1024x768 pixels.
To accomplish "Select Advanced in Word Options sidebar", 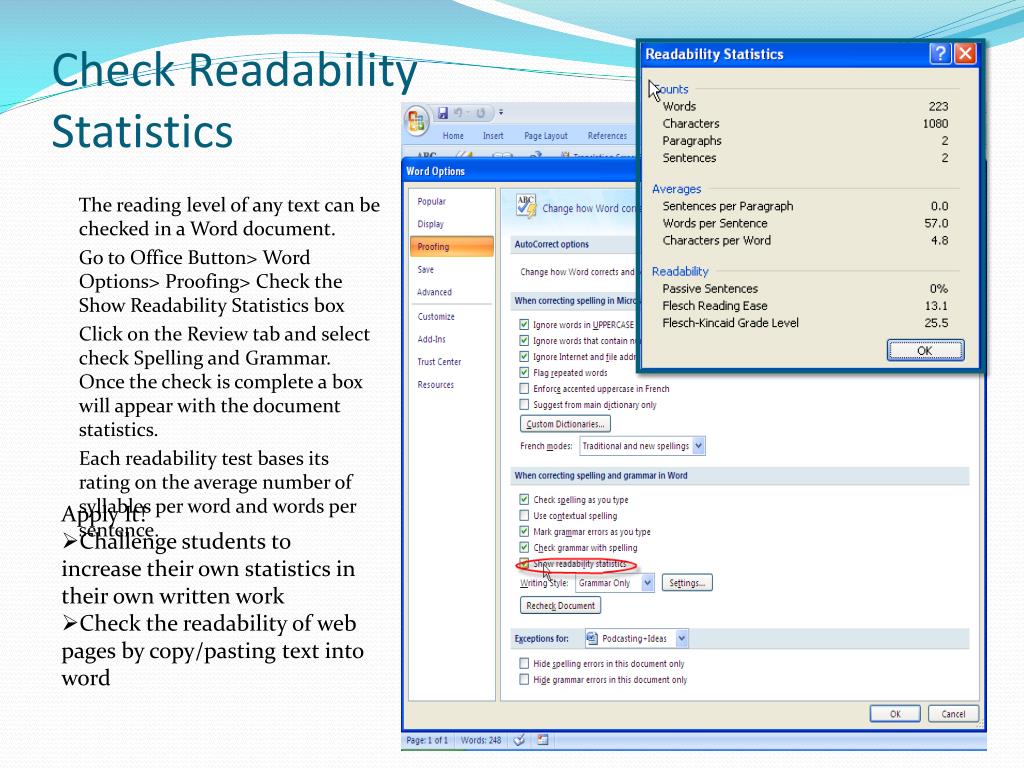I will pyautogui.click(x=451, y=293).
